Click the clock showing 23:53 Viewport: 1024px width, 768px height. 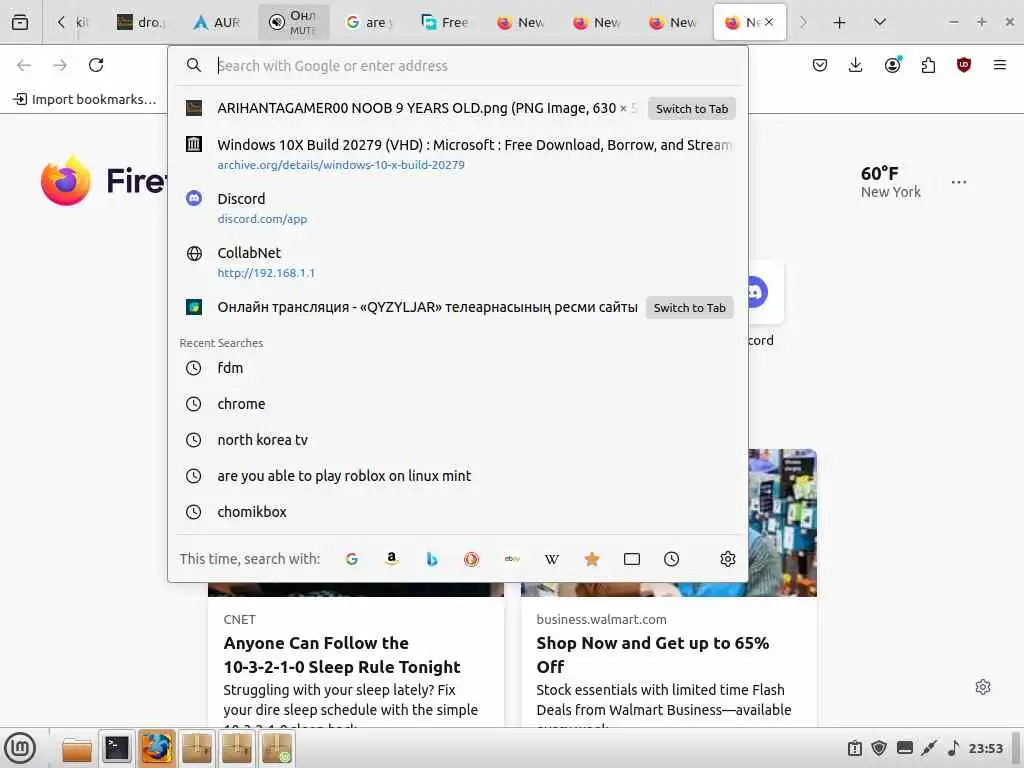pos(985,748)
